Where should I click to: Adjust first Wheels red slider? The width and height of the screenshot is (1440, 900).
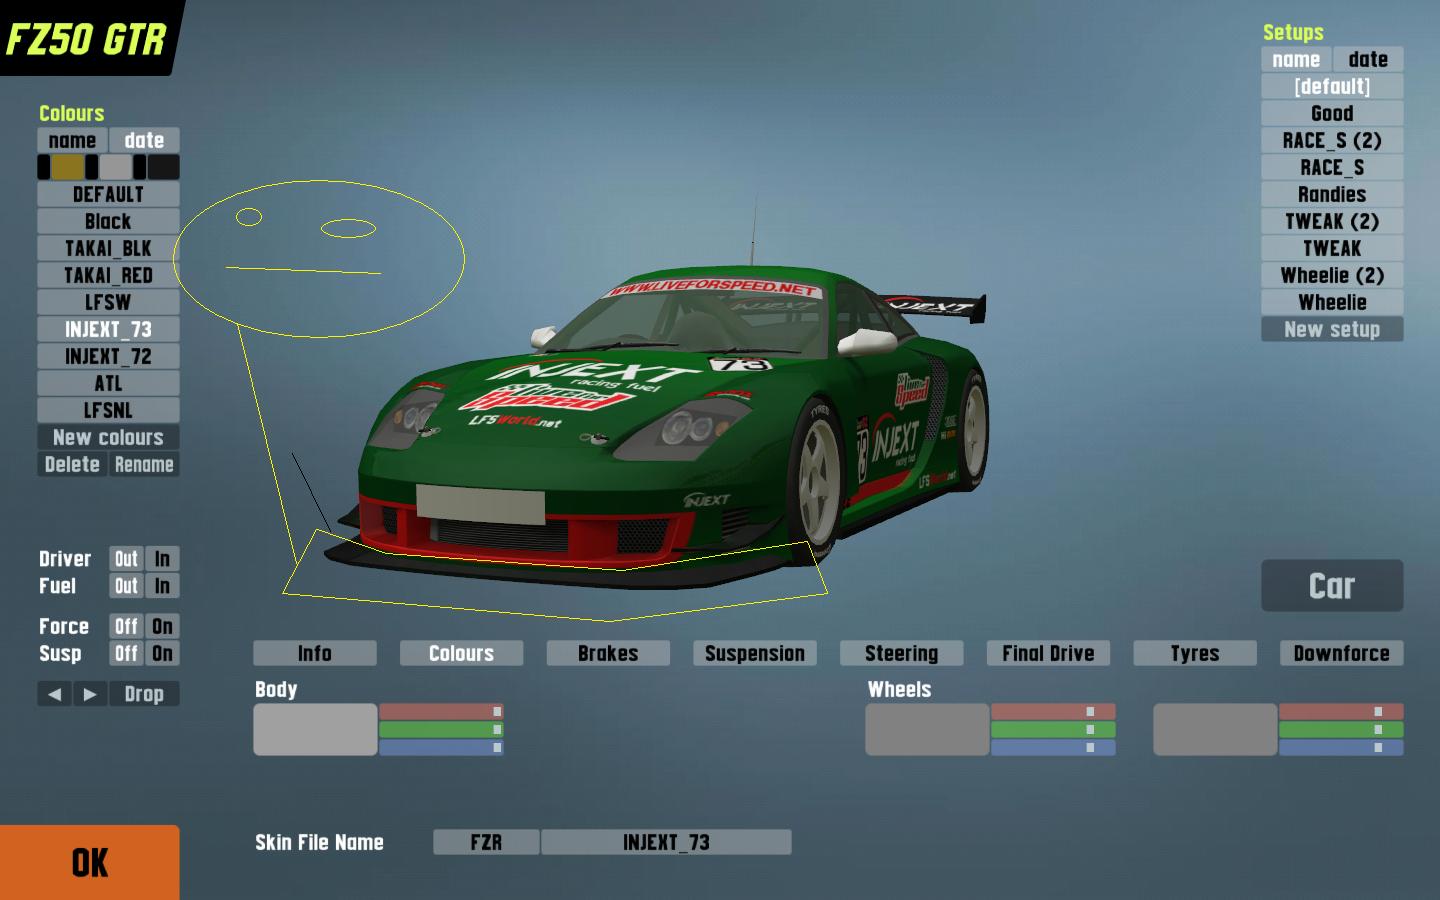pos(1053,711)
